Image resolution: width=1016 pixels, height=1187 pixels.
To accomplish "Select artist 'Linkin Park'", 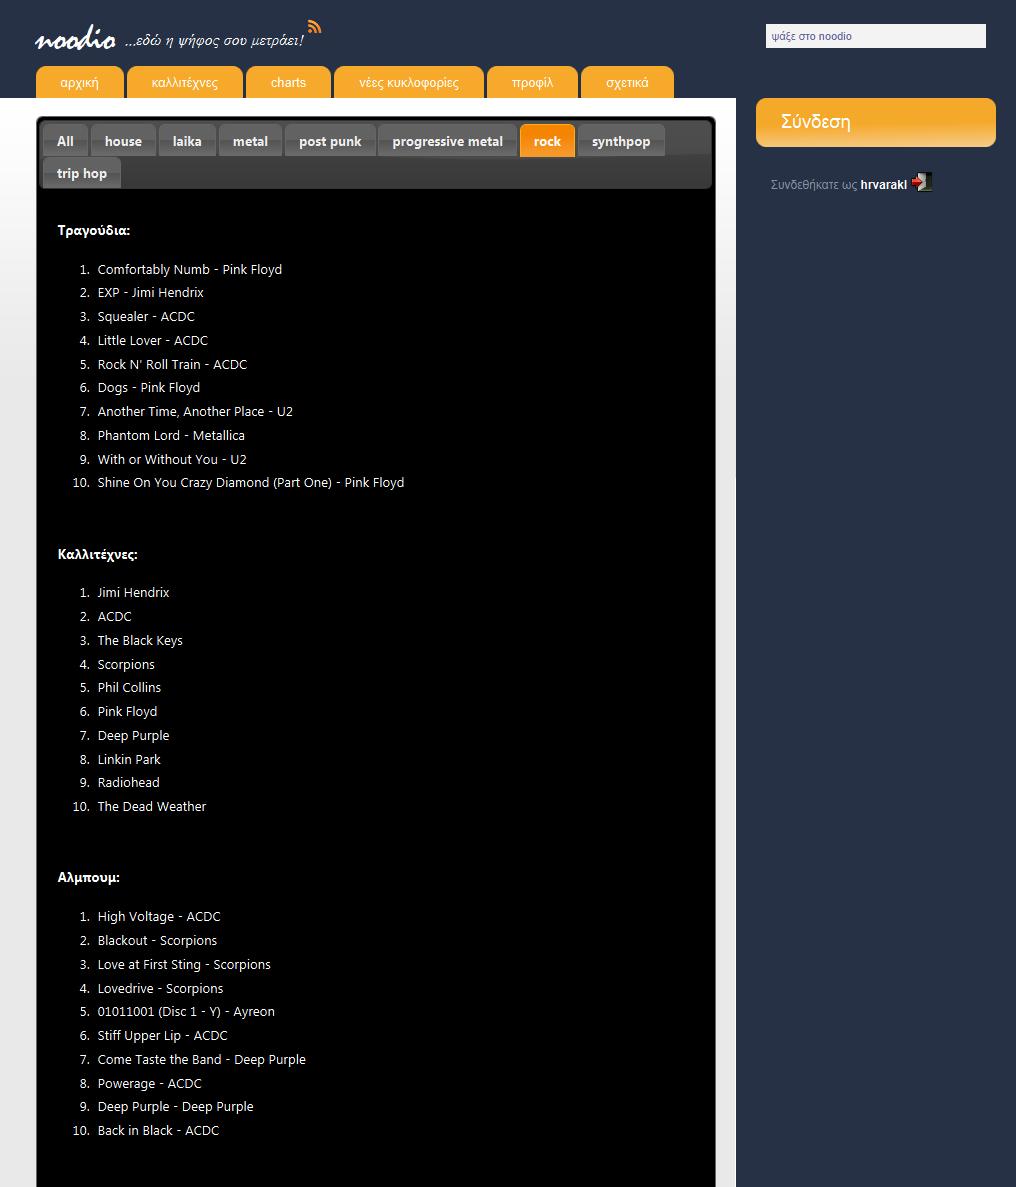I will (129, 759).
